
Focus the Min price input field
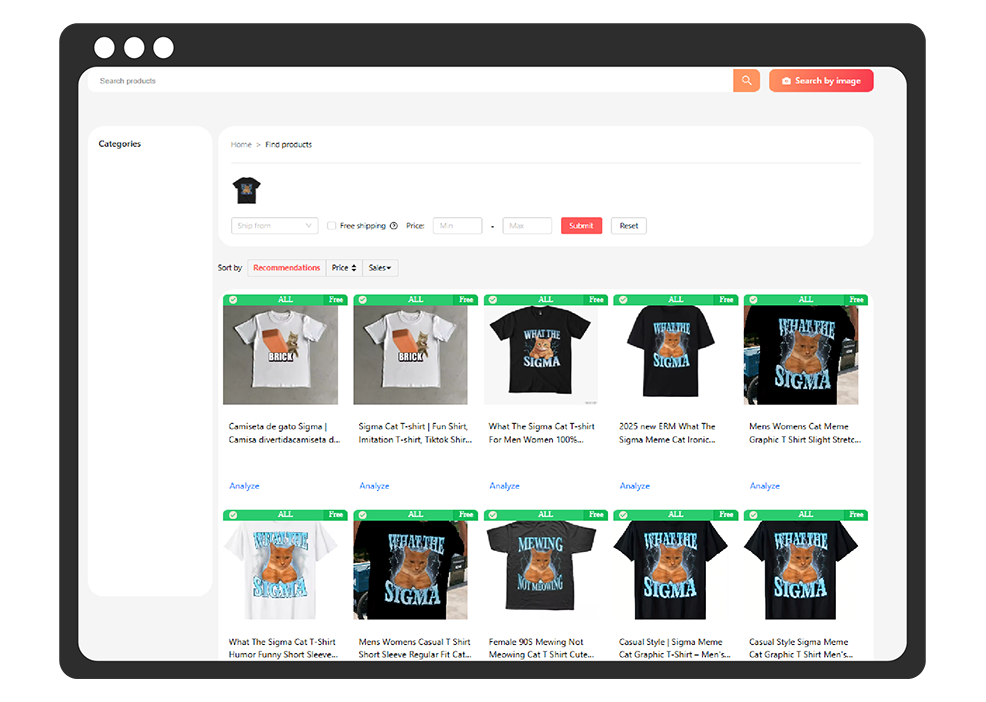(457, 226)
